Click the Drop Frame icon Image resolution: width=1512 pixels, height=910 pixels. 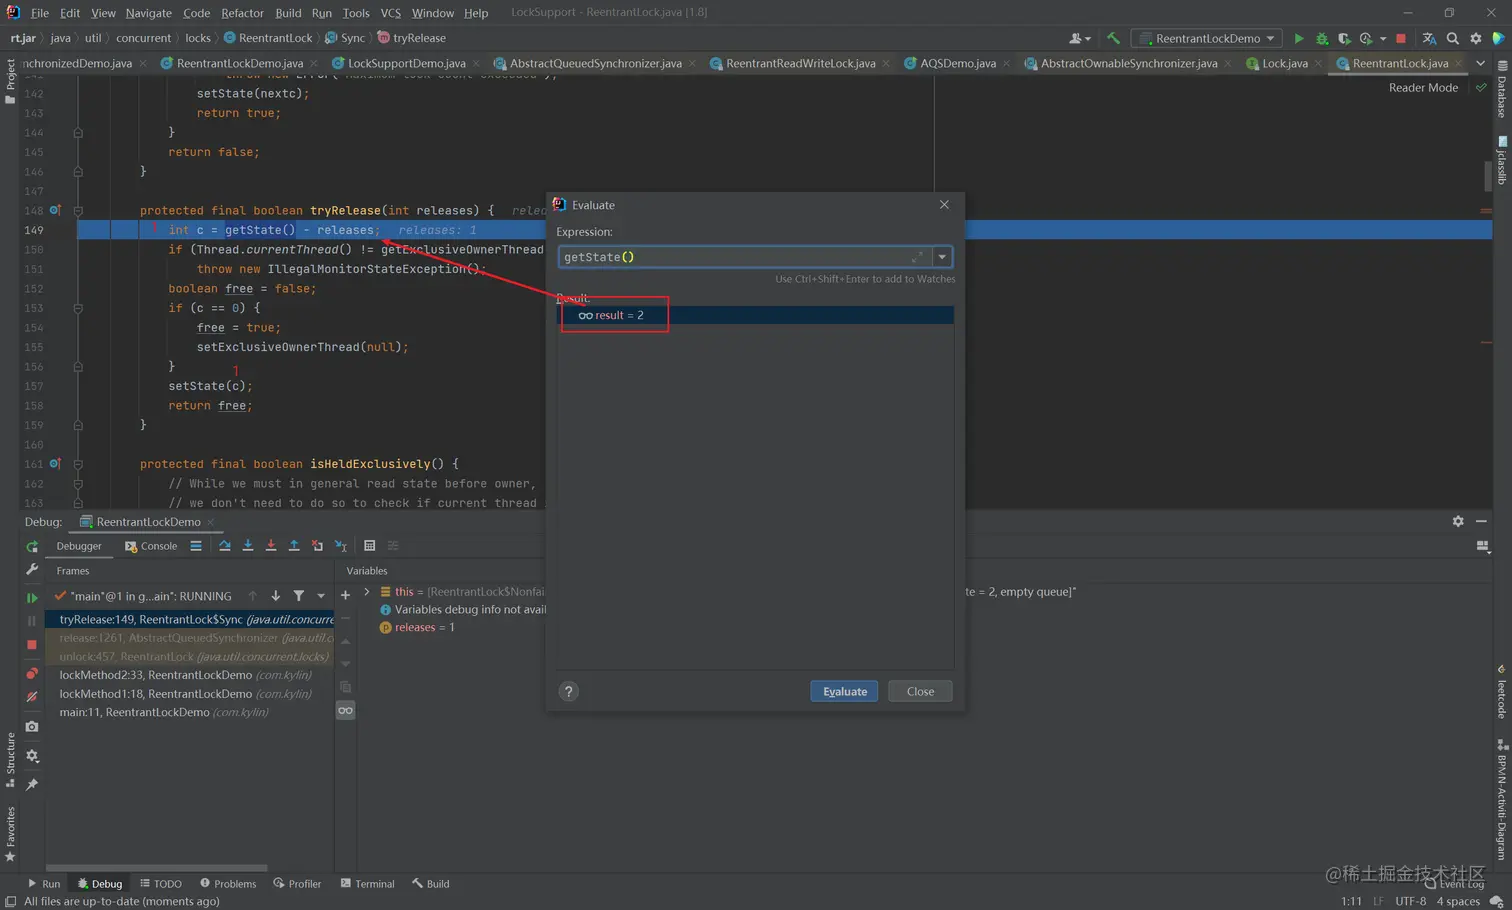coord(317,546)
